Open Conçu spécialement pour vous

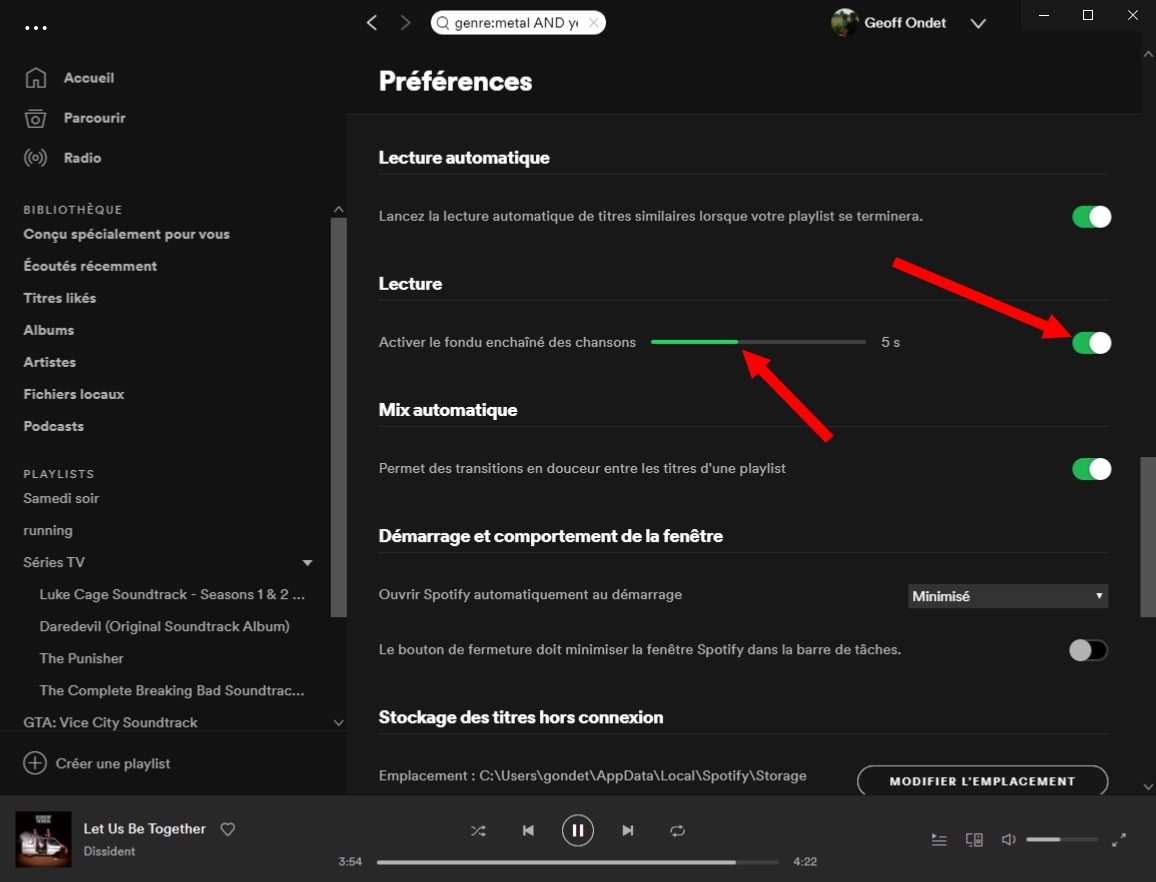coord(126,235)
